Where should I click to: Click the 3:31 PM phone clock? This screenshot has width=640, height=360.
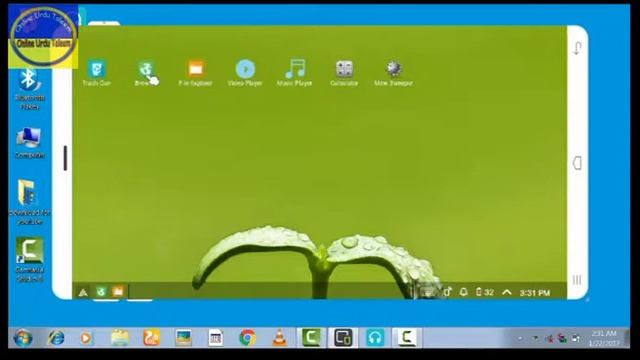[535, 293]
